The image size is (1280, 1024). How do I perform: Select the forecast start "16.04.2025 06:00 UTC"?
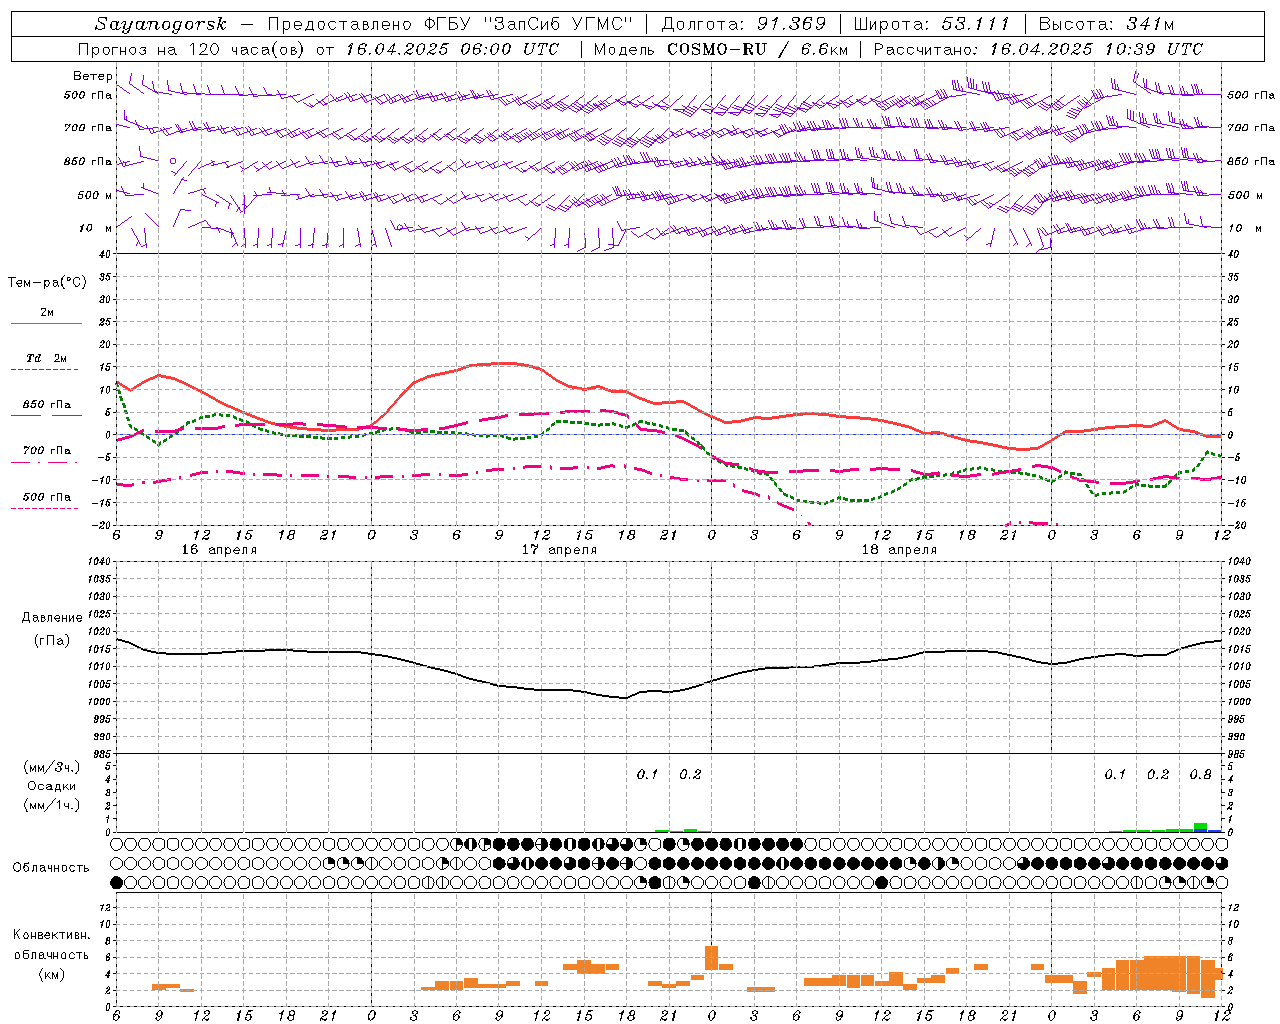tap(452, 49)
